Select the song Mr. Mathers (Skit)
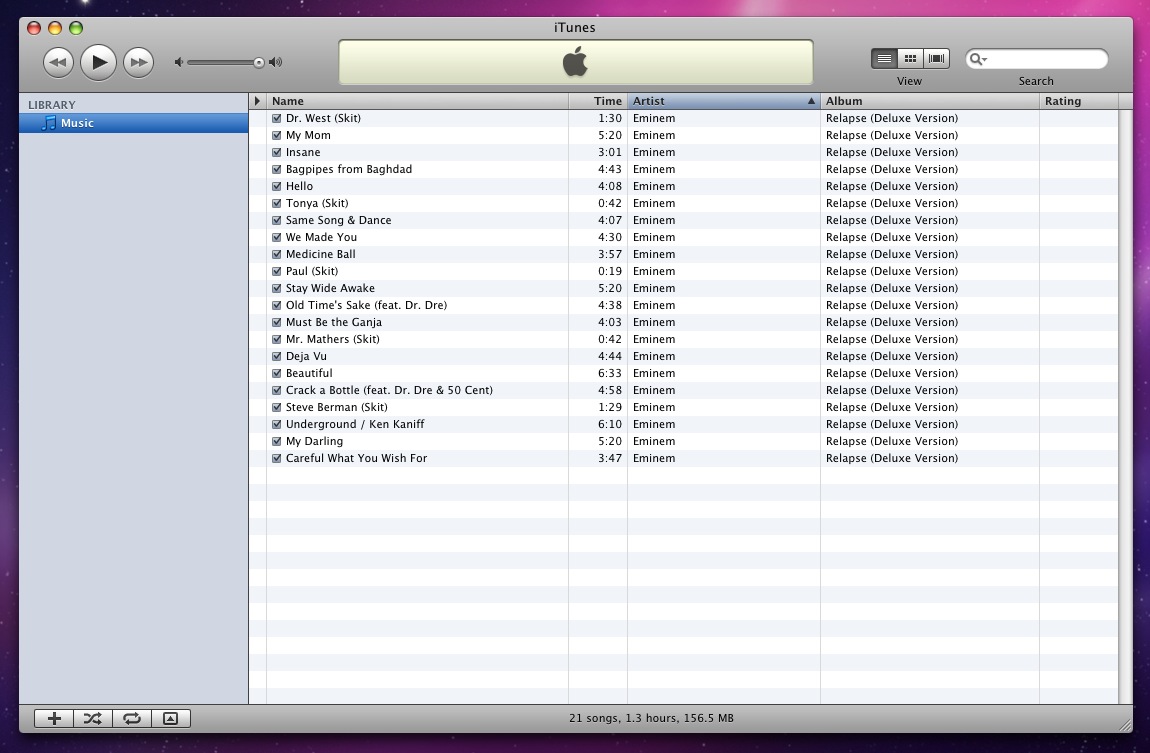The image size is (1150, 753). (x=332, y=339)
